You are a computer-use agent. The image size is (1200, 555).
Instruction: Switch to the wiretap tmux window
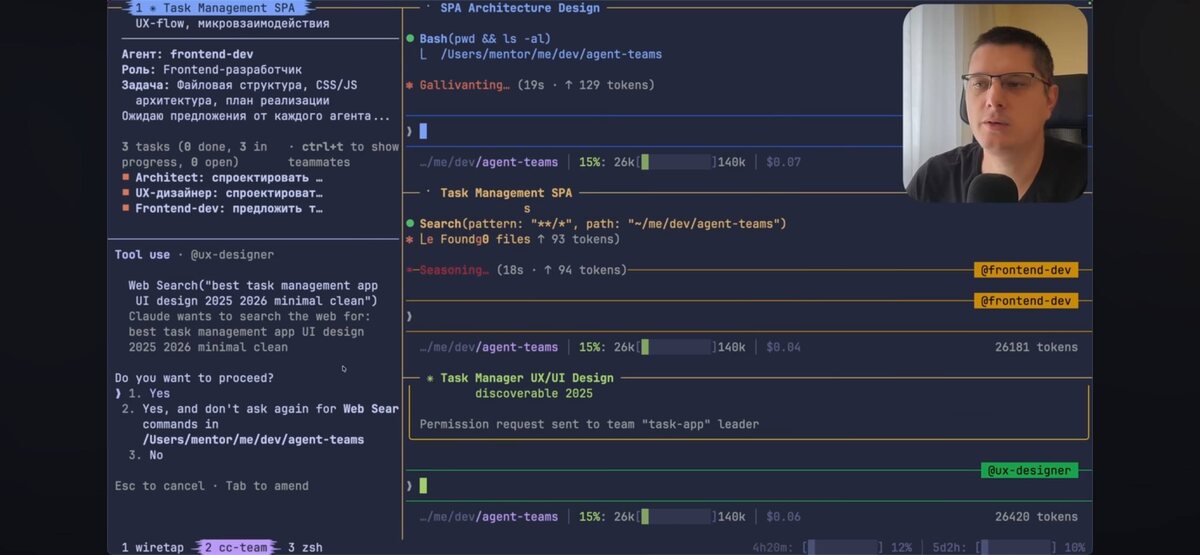(153, 547)
